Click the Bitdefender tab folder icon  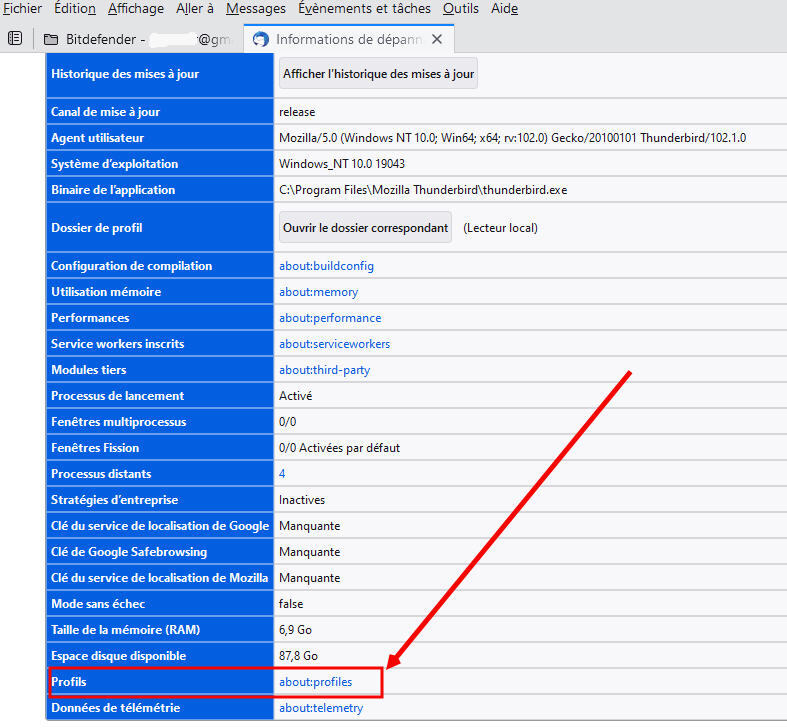(51, 39)
